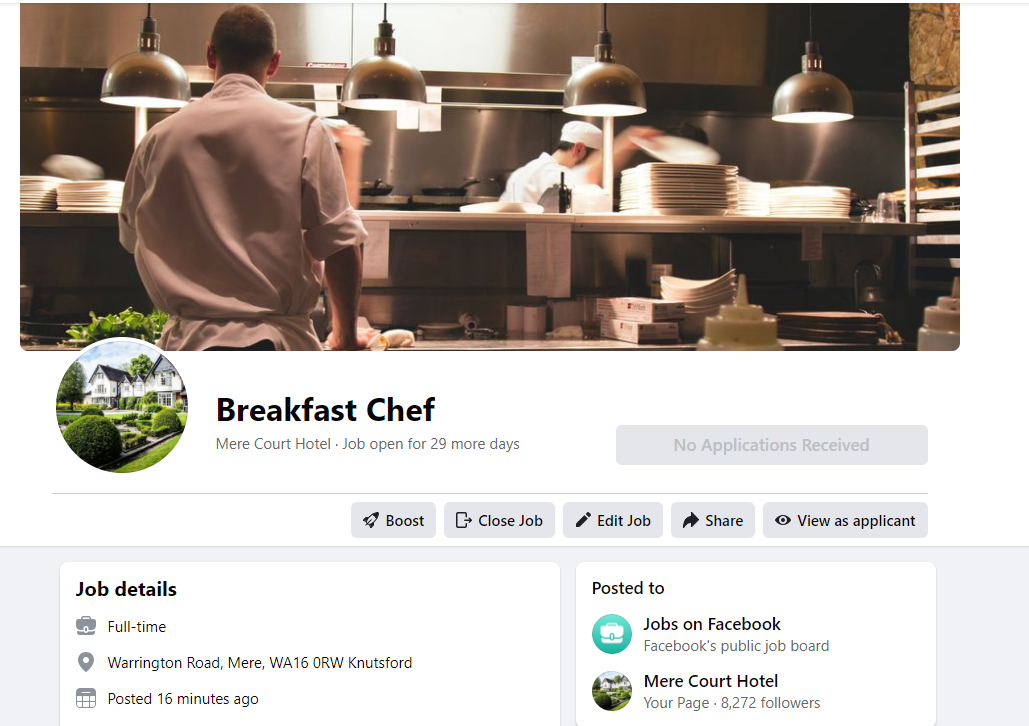
Task: Click the Share button
Action: point(713,521)
